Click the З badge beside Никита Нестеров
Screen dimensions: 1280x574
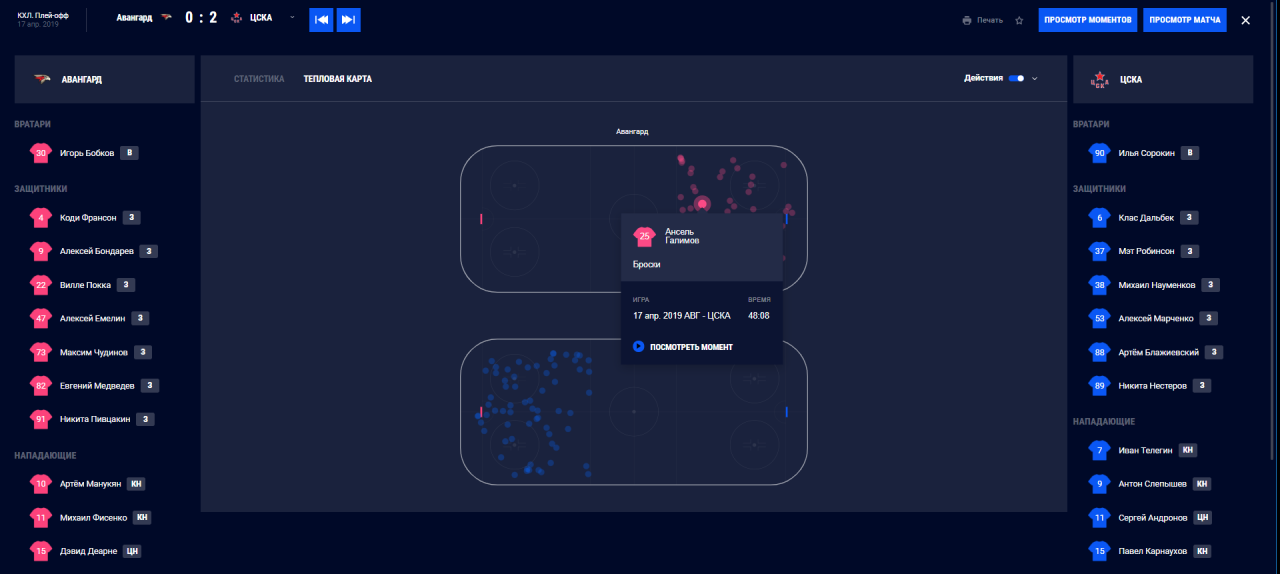coord(1202,386)
